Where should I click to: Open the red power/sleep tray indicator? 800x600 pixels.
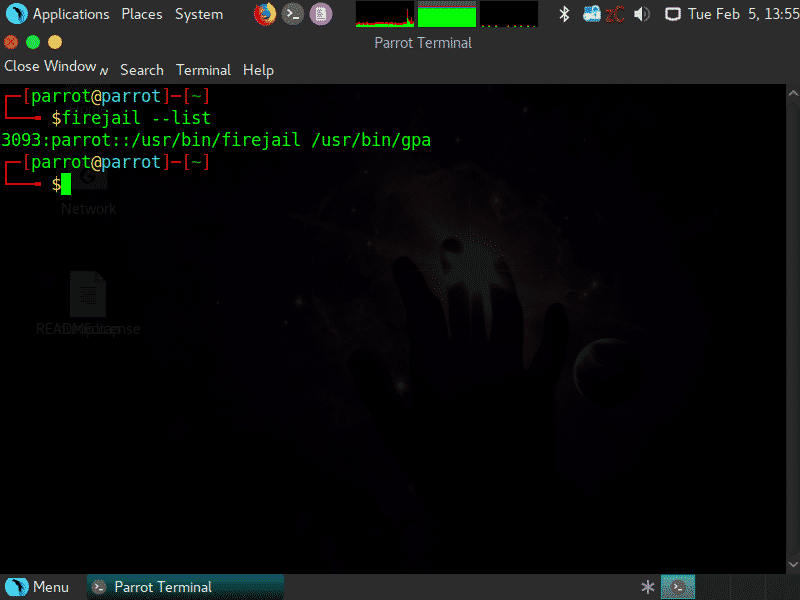(x=615, y=15)
